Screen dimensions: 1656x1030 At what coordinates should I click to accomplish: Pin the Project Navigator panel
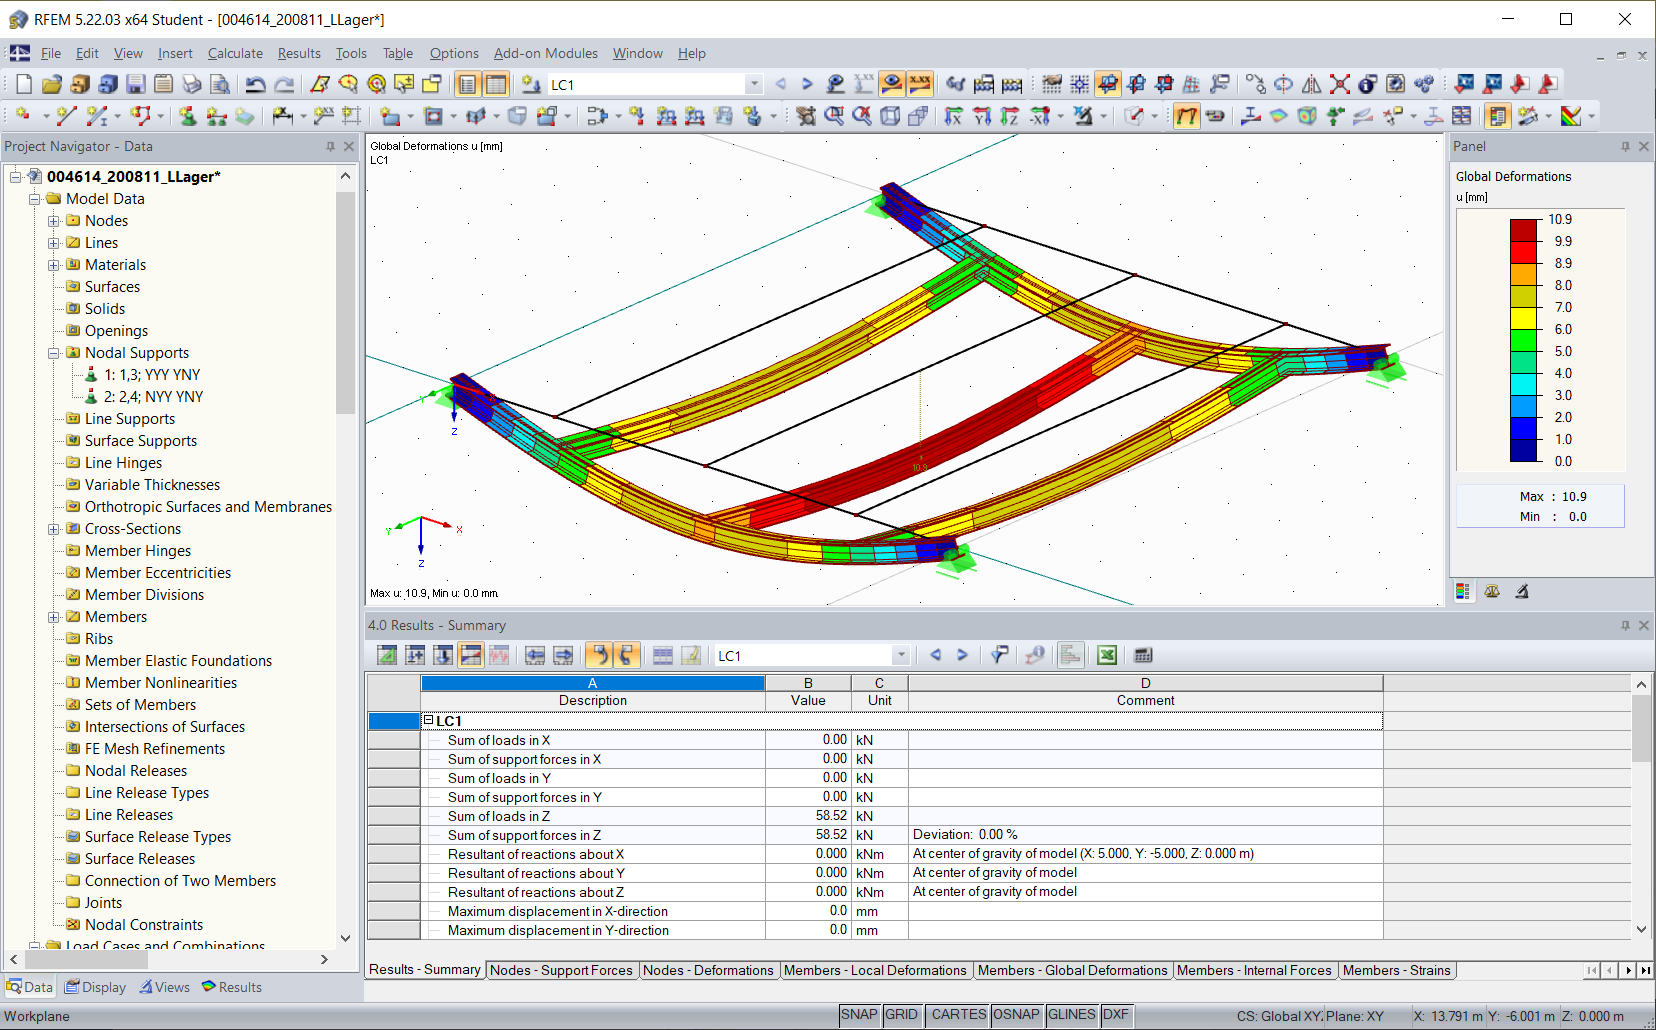tap(330, 146)
